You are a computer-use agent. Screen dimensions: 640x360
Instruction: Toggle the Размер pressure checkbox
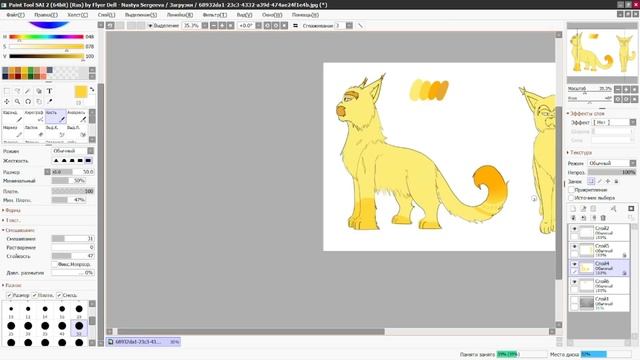9,295
